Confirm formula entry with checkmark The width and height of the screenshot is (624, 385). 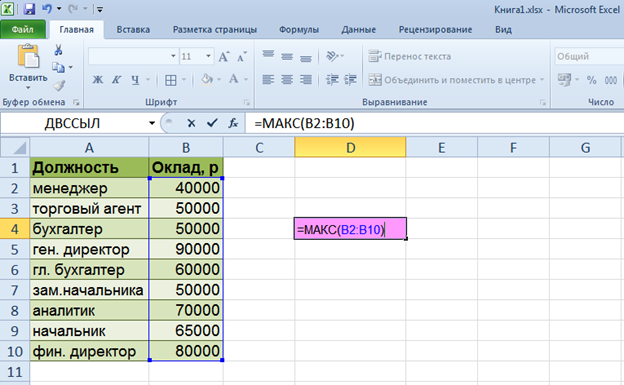point(212,123)
